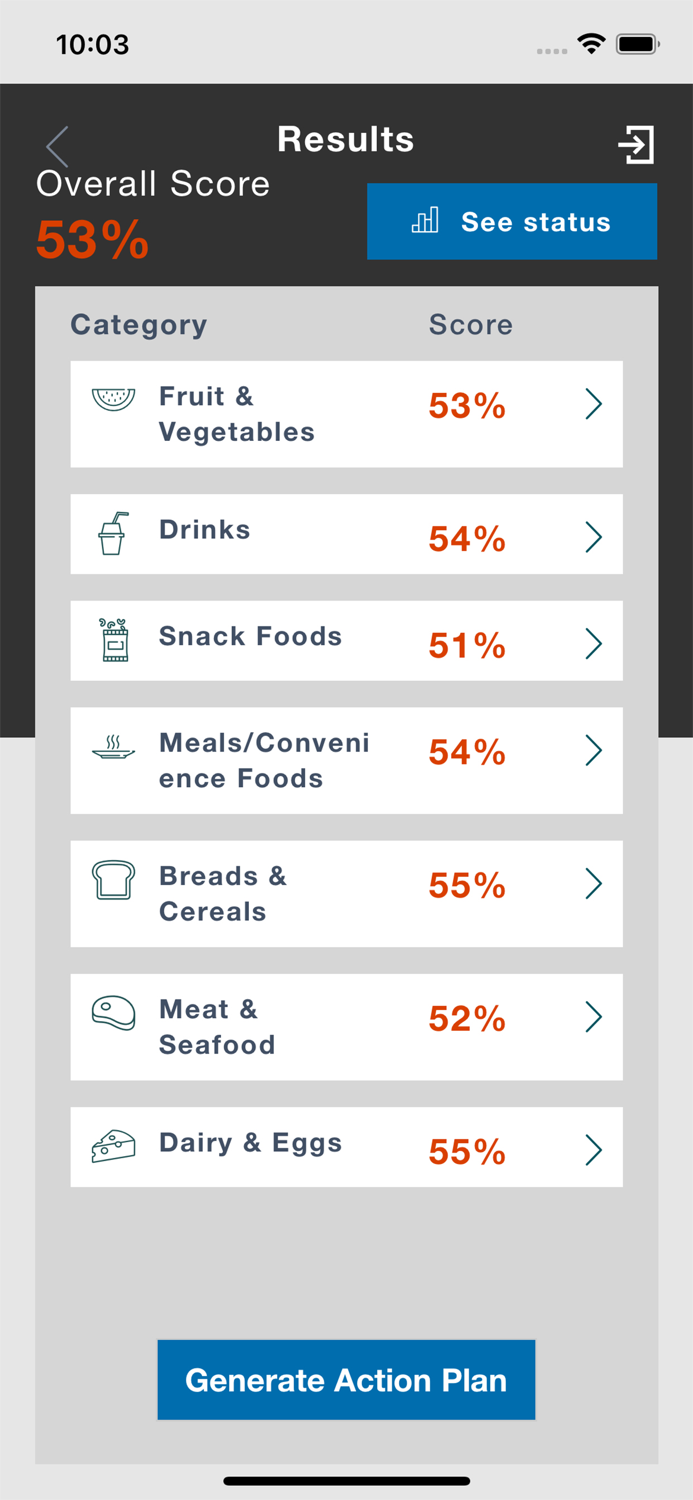Screen dimensions: 693x1500
Task: Open Snack Foods details chevron
Action: pyautogui.click(x=593, y=643)
